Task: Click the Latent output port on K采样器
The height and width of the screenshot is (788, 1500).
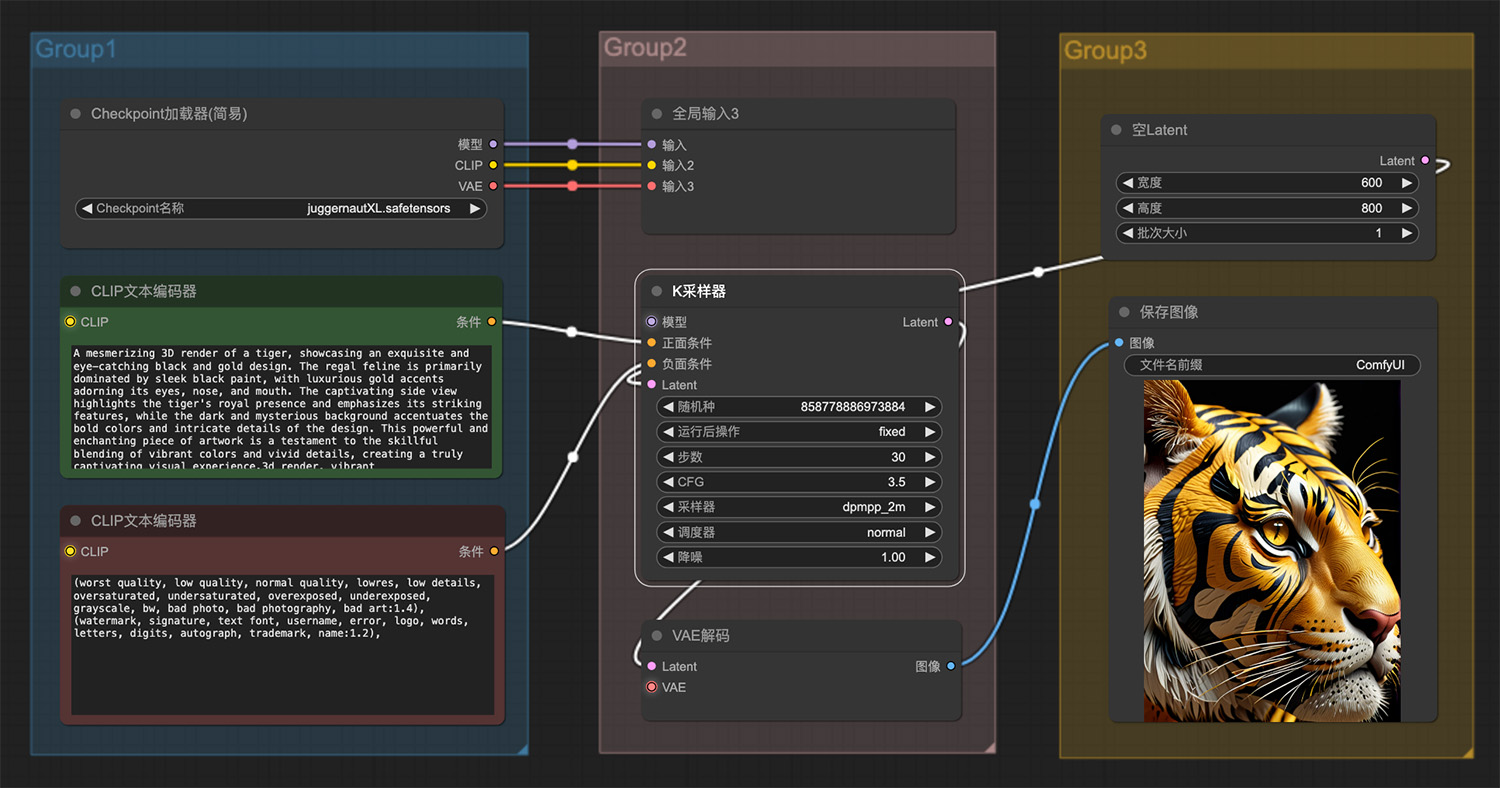Action: coord(948,322)
